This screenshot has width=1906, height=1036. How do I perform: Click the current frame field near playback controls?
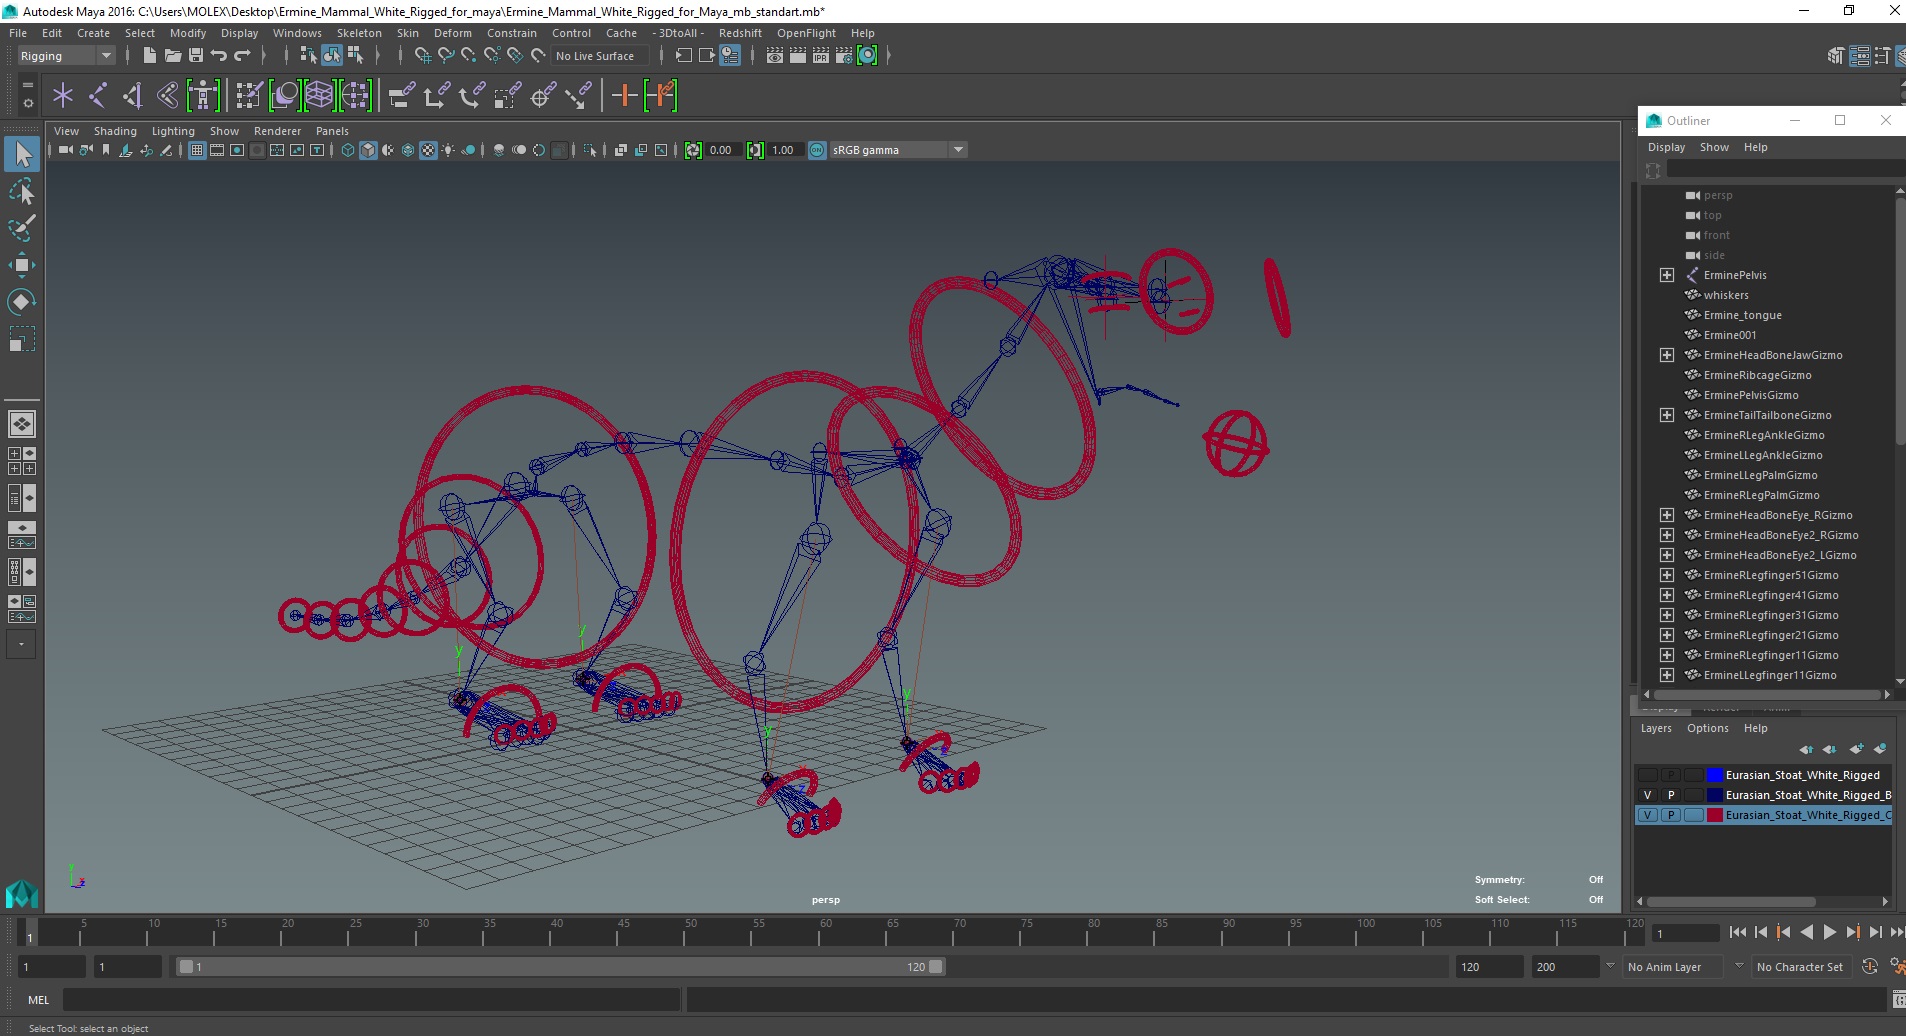[x=1685, y=933]
